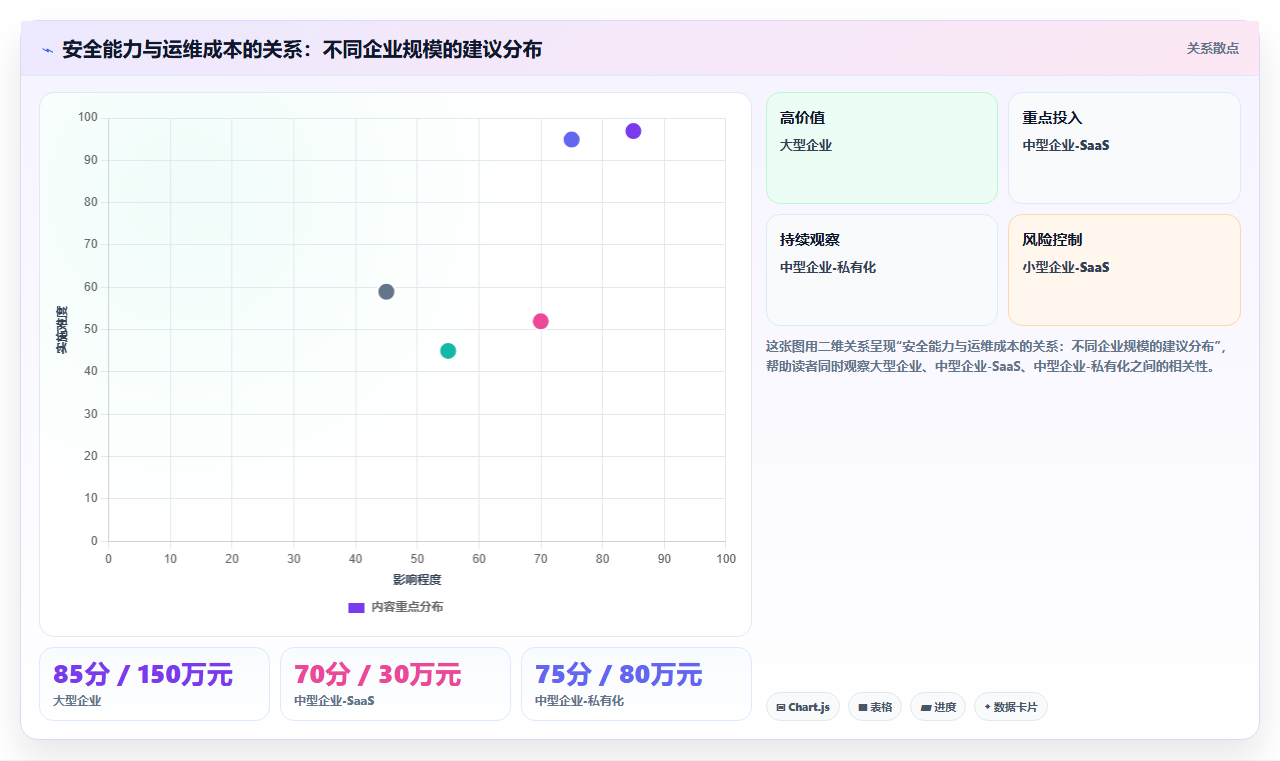The height and width of the screenshot is (761, 1280).
Task: Click the 75分 / 80万元 stat card
Action: 636,684
